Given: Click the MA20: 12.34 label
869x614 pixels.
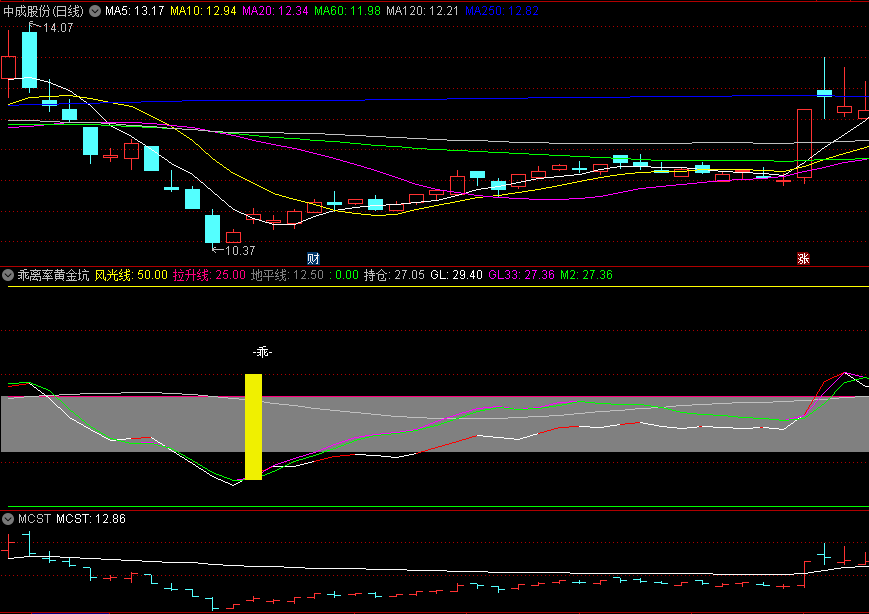Looking at the screenshot, I should [x=275, y=11].
